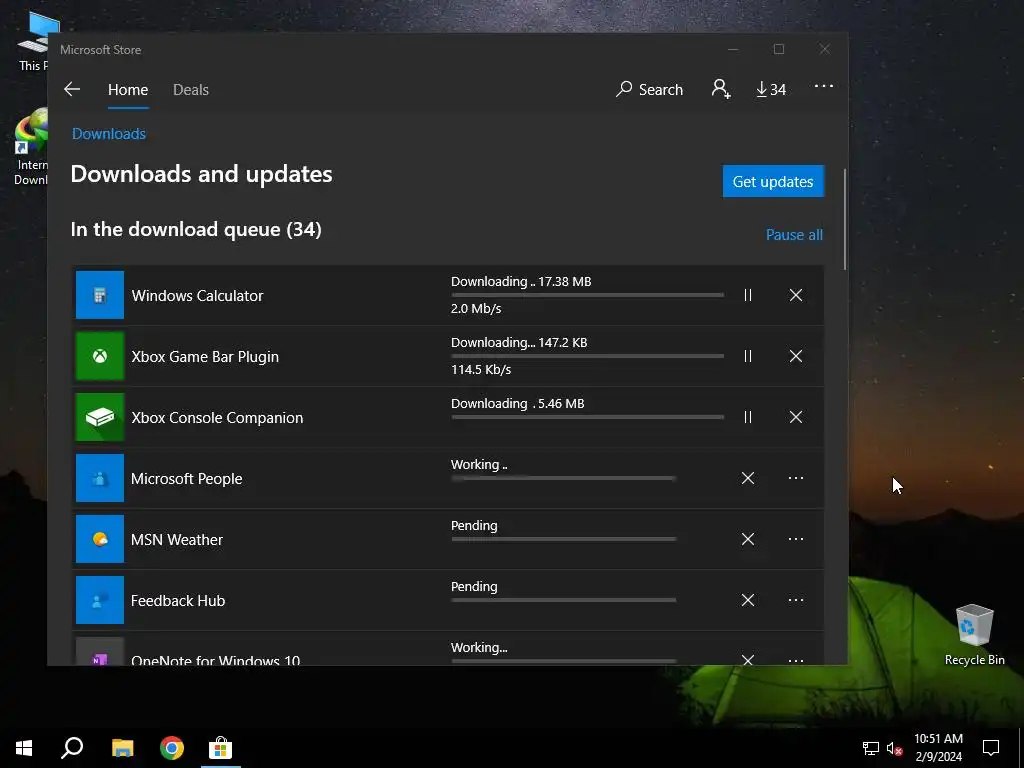This screenshot has width=1024, height=768.
Task: Cancel the Windows Calculator download
Action: (x=795, y=295)
